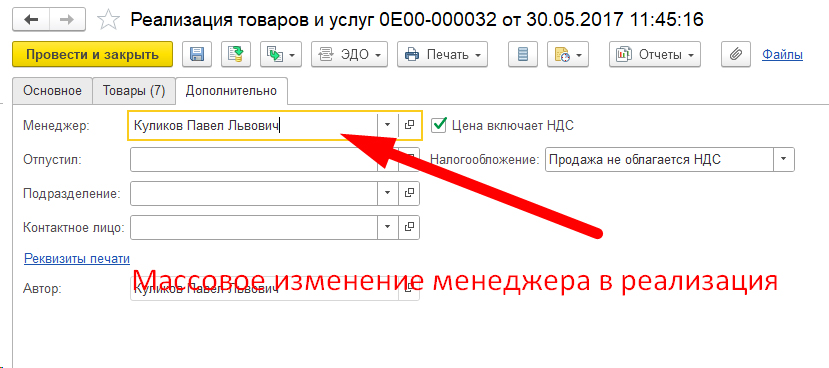Click into the Отпустил input field
This screenshot has width=829, height=368.
click(x=254, y=159)
